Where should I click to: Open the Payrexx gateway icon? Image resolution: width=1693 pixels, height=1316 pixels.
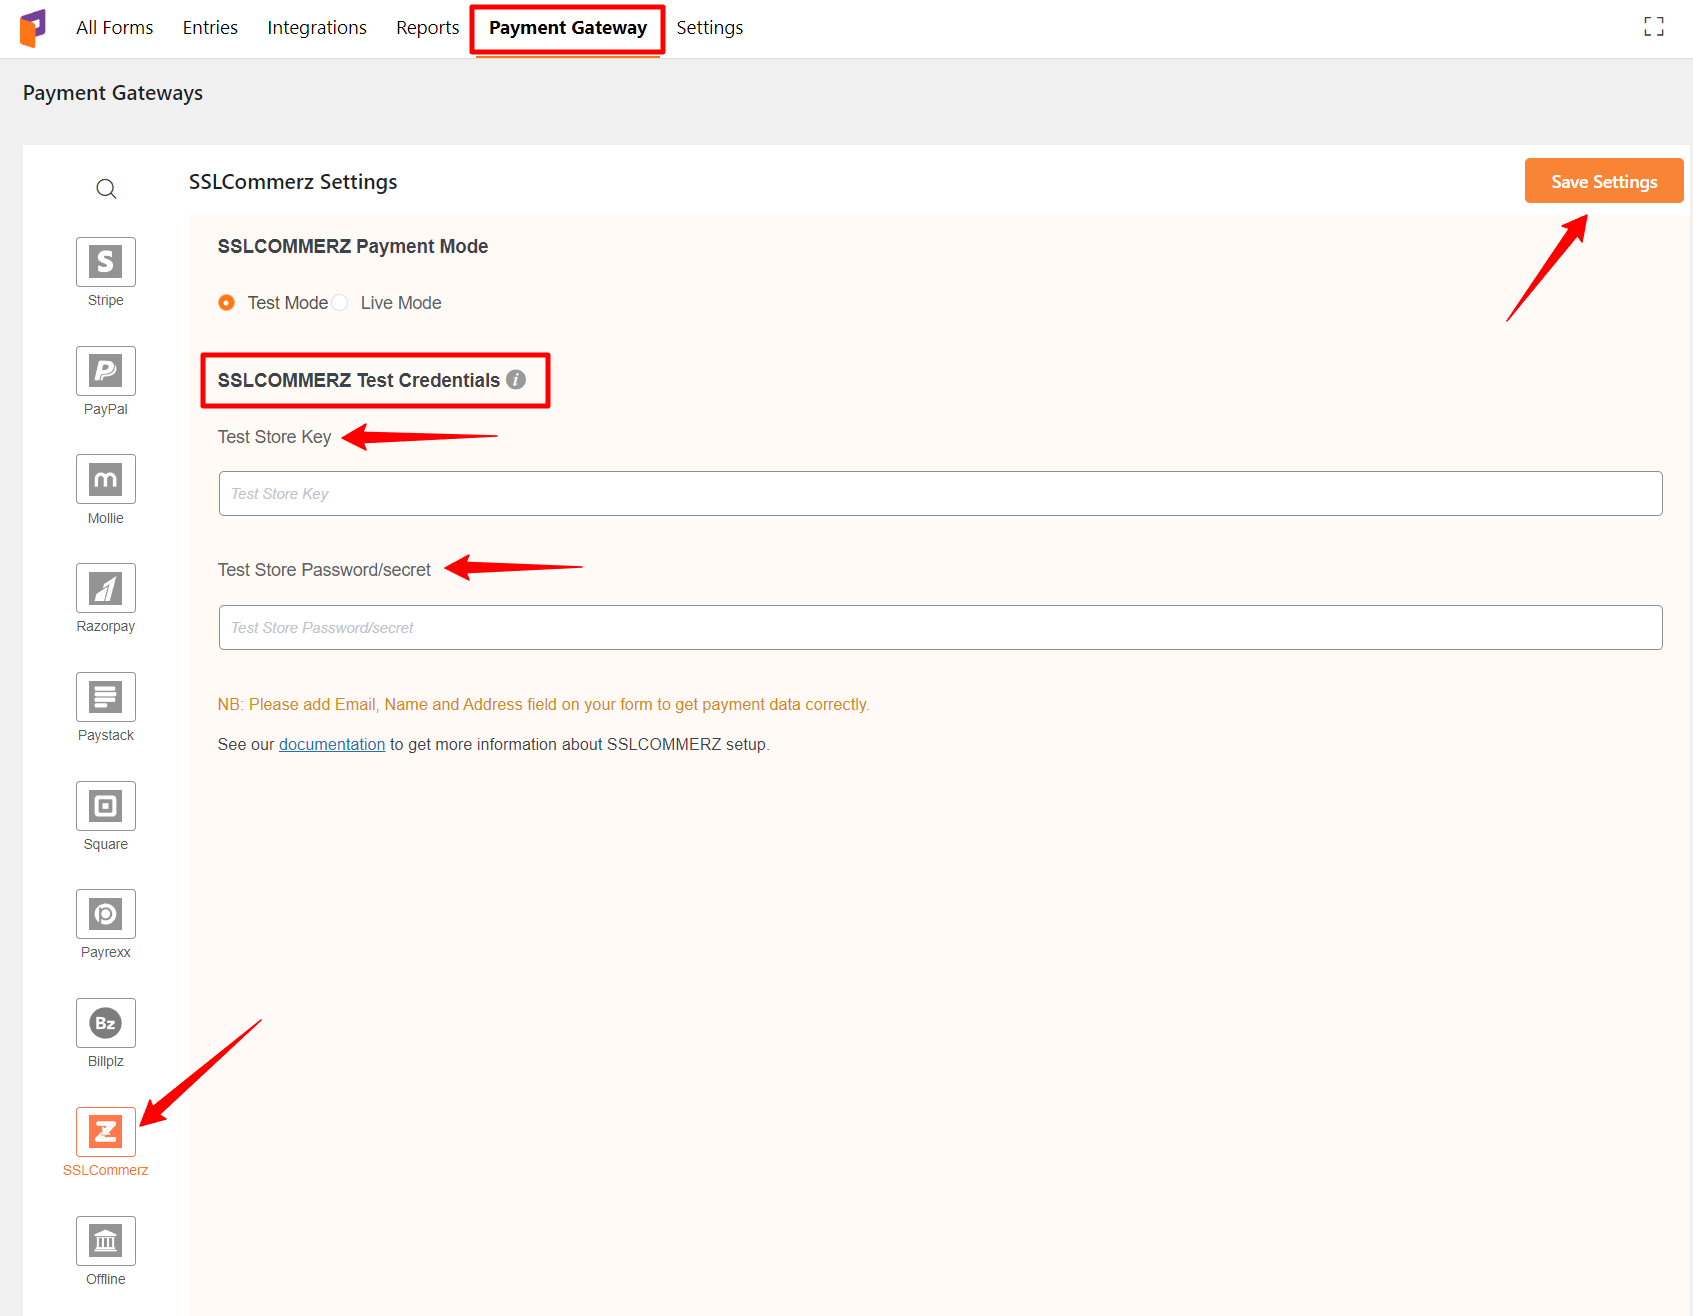pyautogui.click(x=106, y=914)
